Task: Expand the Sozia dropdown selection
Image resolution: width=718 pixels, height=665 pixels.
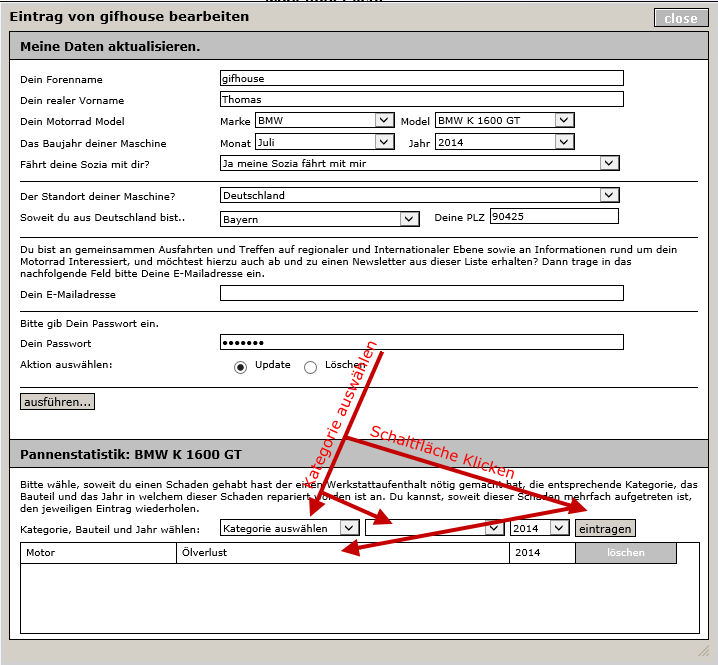Action: [420, 163]
